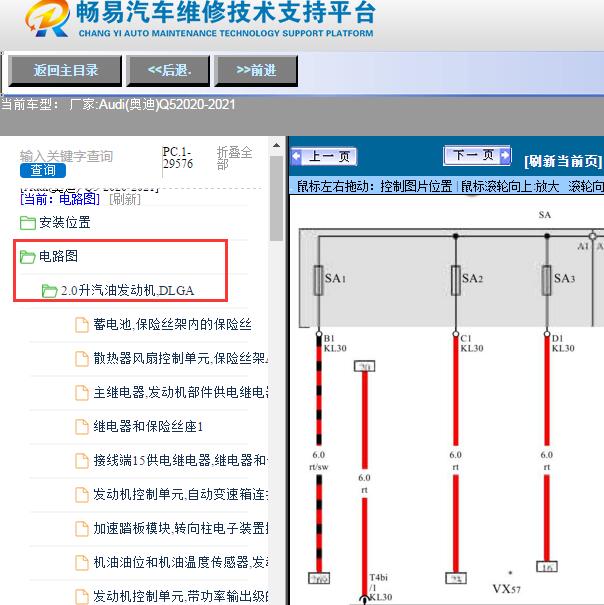Click the sidebar vertical scrollbar thumb
The width and height of the screenshot is (604, 605).
276,198
